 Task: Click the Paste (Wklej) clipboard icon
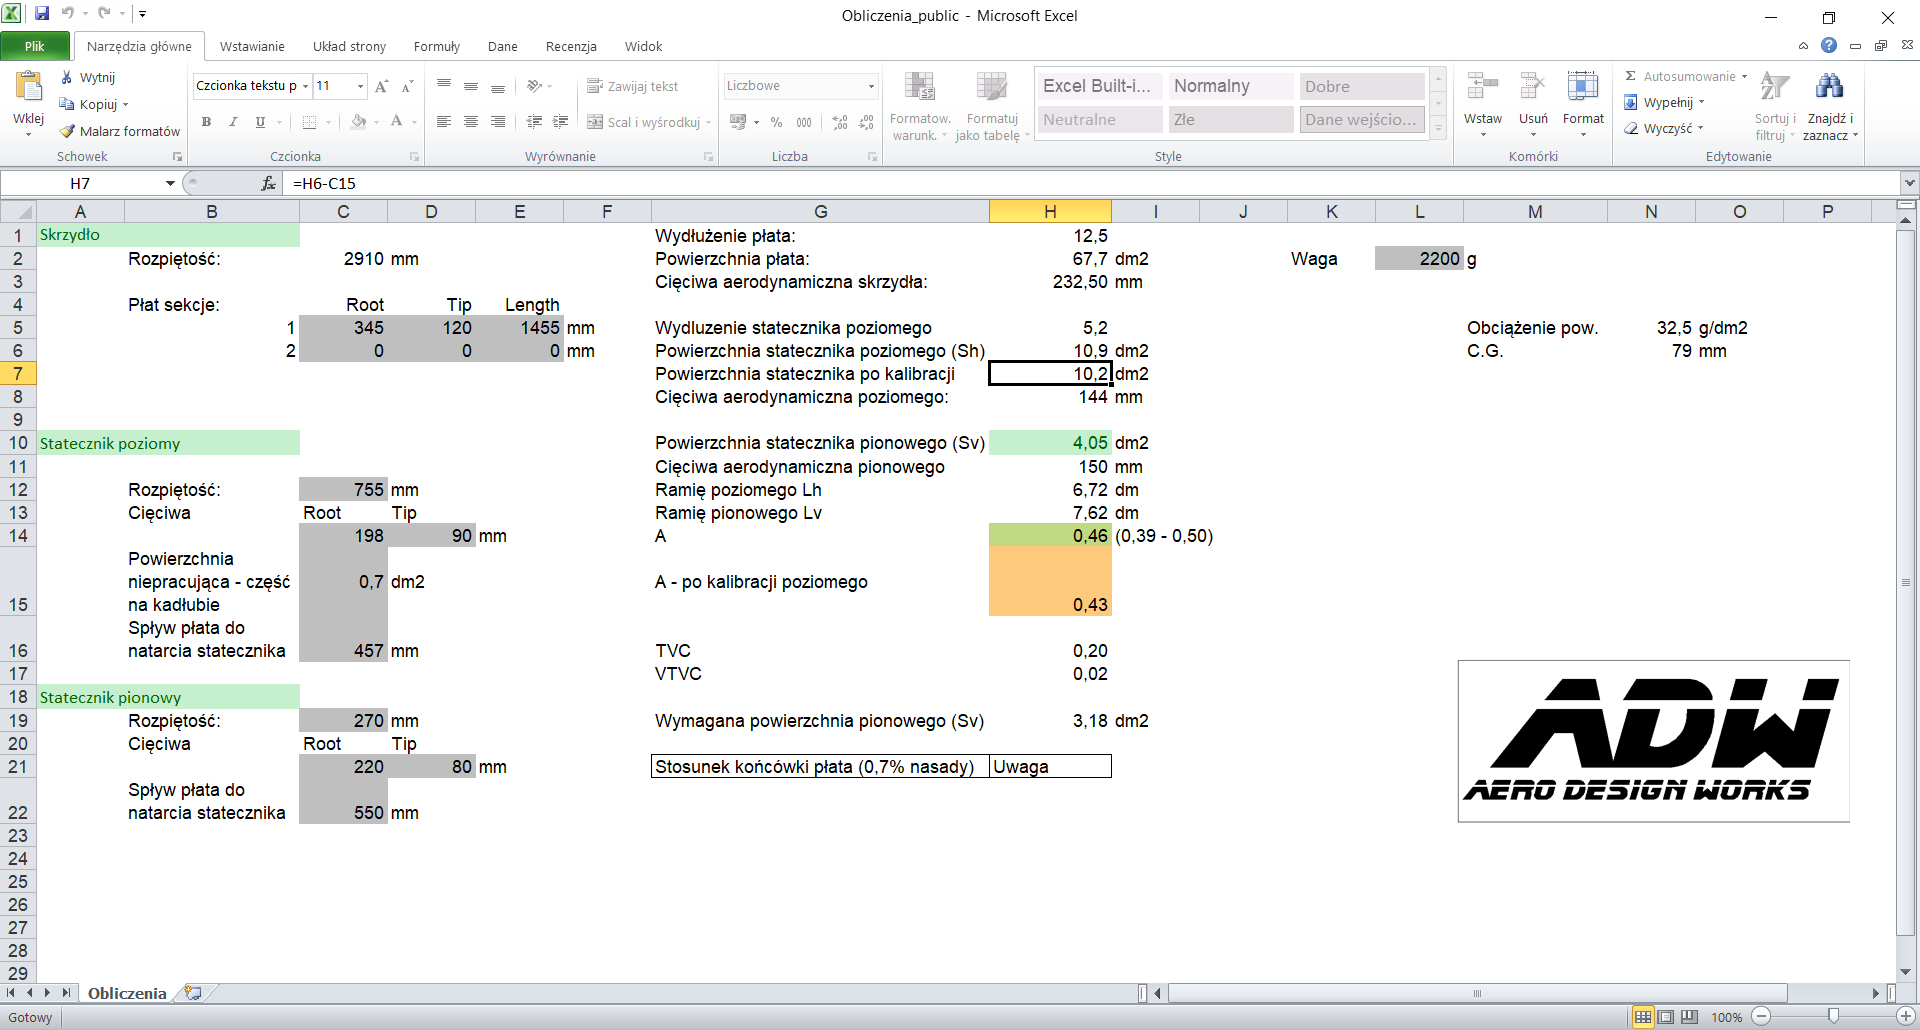[x=28, y=90]
